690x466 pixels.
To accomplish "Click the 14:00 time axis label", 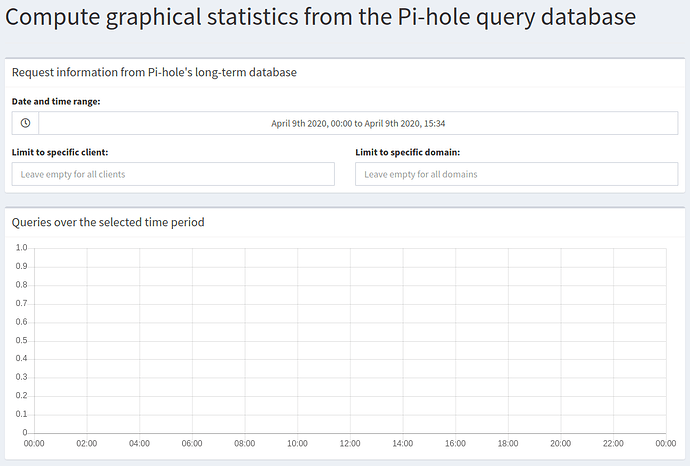I will (x=403, y=444).
